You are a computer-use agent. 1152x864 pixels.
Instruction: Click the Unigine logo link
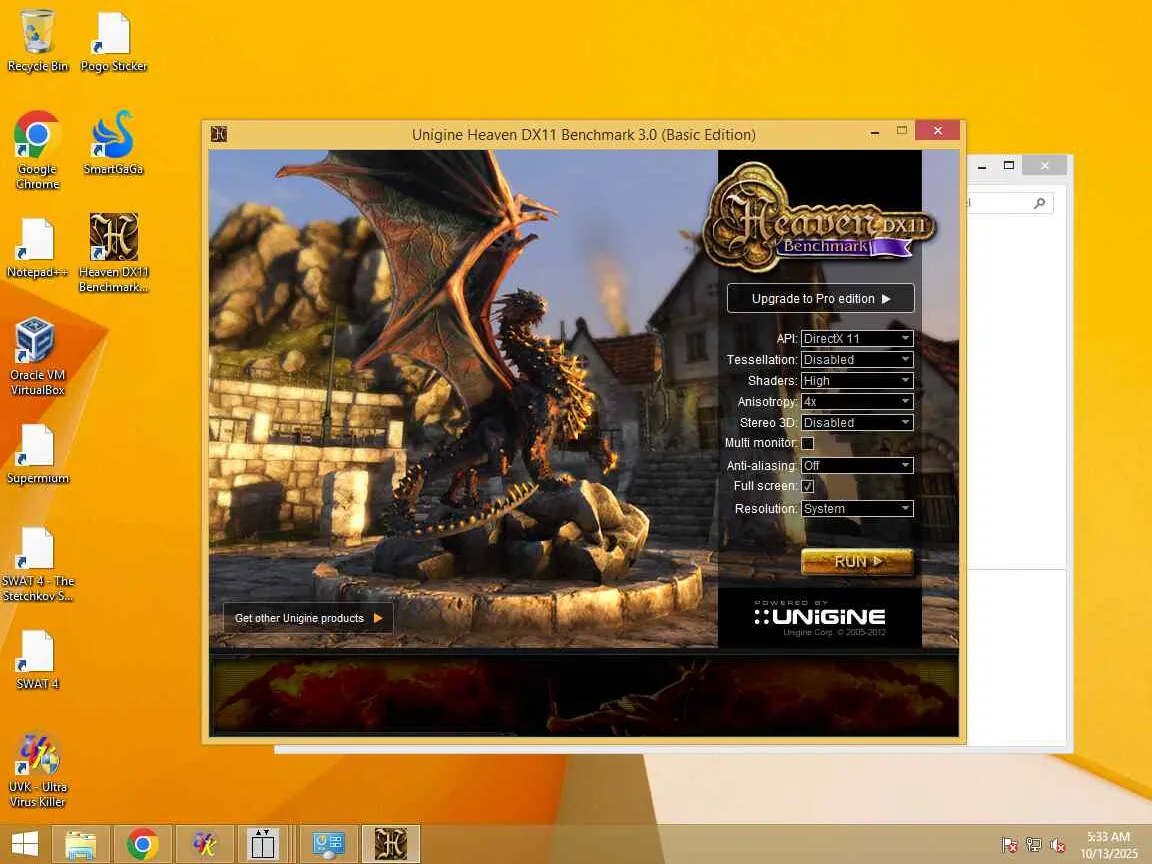[x=819, y=617]
